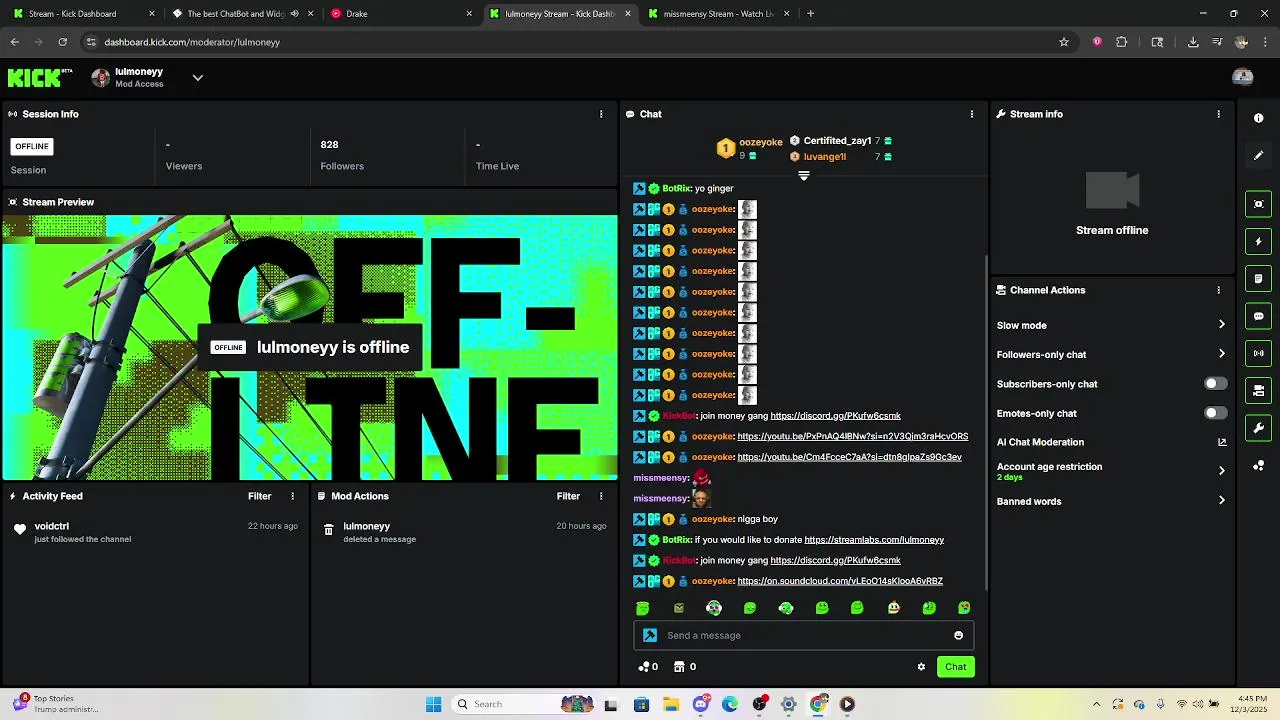Click voidctrl username in Activity Feed
1280x720 pixels.
[52, 526]
